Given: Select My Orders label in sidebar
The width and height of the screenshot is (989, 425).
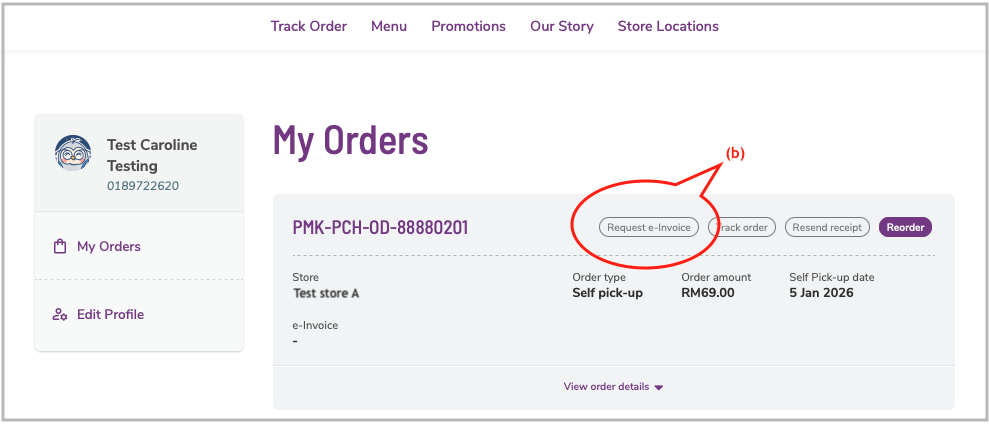Looking at the screenshot, I should click(109, 246).
